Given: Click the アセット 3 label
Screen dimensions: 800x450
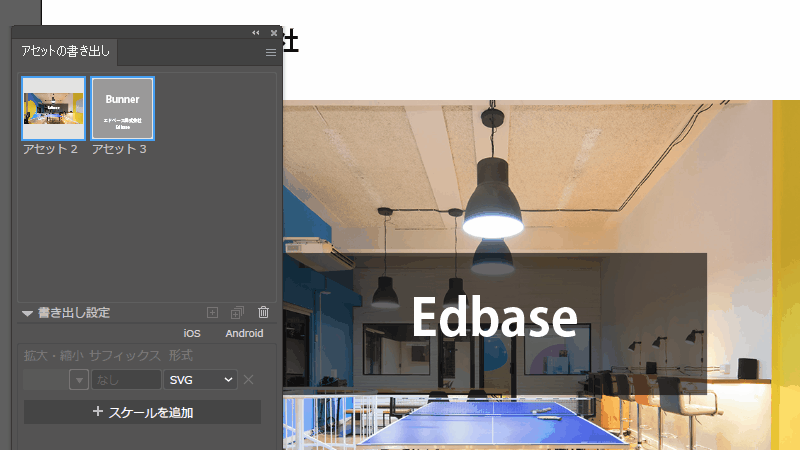Looking at the screenshot, I should tap(119, 149).
